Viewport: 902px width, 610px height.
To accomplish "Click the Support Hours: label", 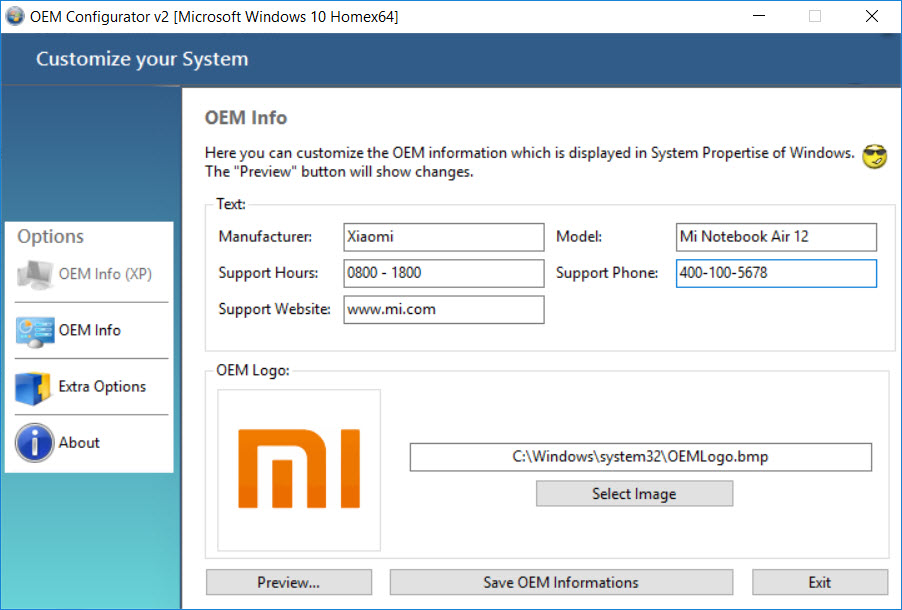I will (x=268, y=273).
